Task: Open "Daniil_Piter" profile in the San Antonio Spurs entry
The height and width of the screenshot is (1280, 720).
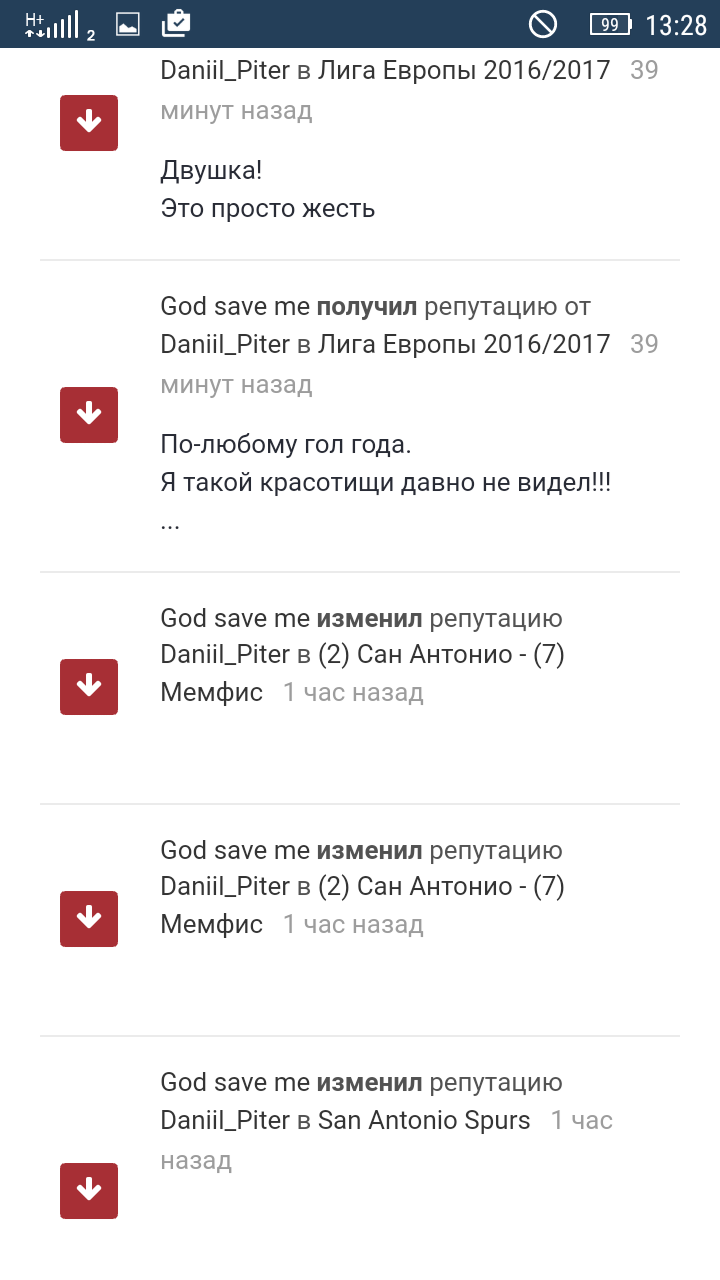Action: coord(225,1120)
